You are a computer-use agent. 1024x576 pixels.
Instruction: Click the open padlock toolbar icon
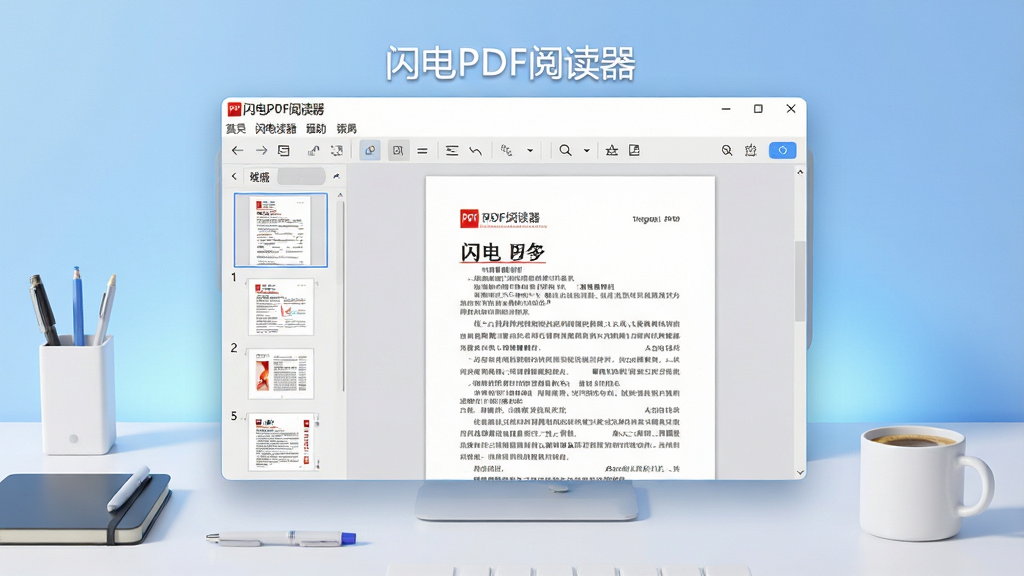click(x=313, y=151)
